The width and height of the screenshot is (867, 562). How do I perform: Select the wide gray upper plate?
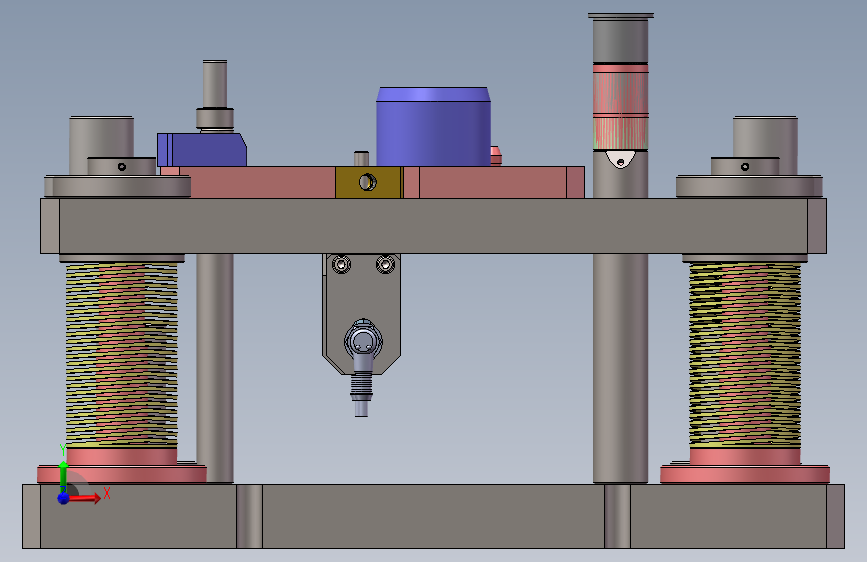click(x=434, y=226)
